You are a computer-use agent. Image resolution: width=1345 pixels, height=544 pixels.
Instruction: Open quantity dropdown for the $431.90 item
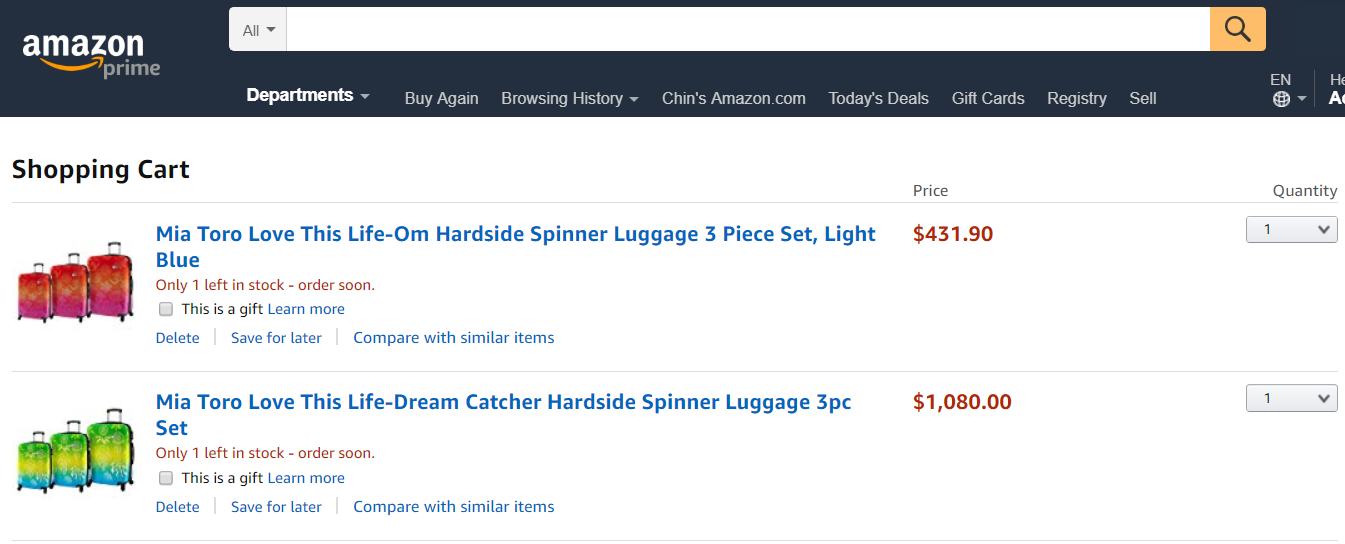click(1291, 230)
